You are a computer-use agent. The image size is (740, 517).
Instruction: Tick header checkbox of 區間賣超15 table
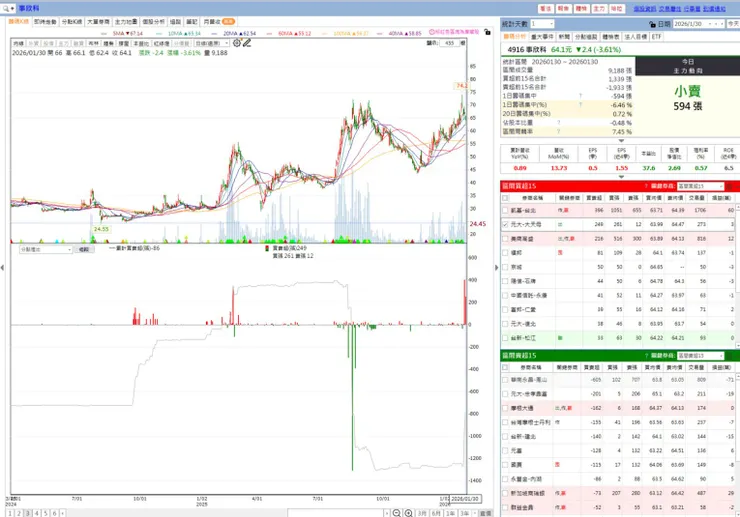point(505,367)
